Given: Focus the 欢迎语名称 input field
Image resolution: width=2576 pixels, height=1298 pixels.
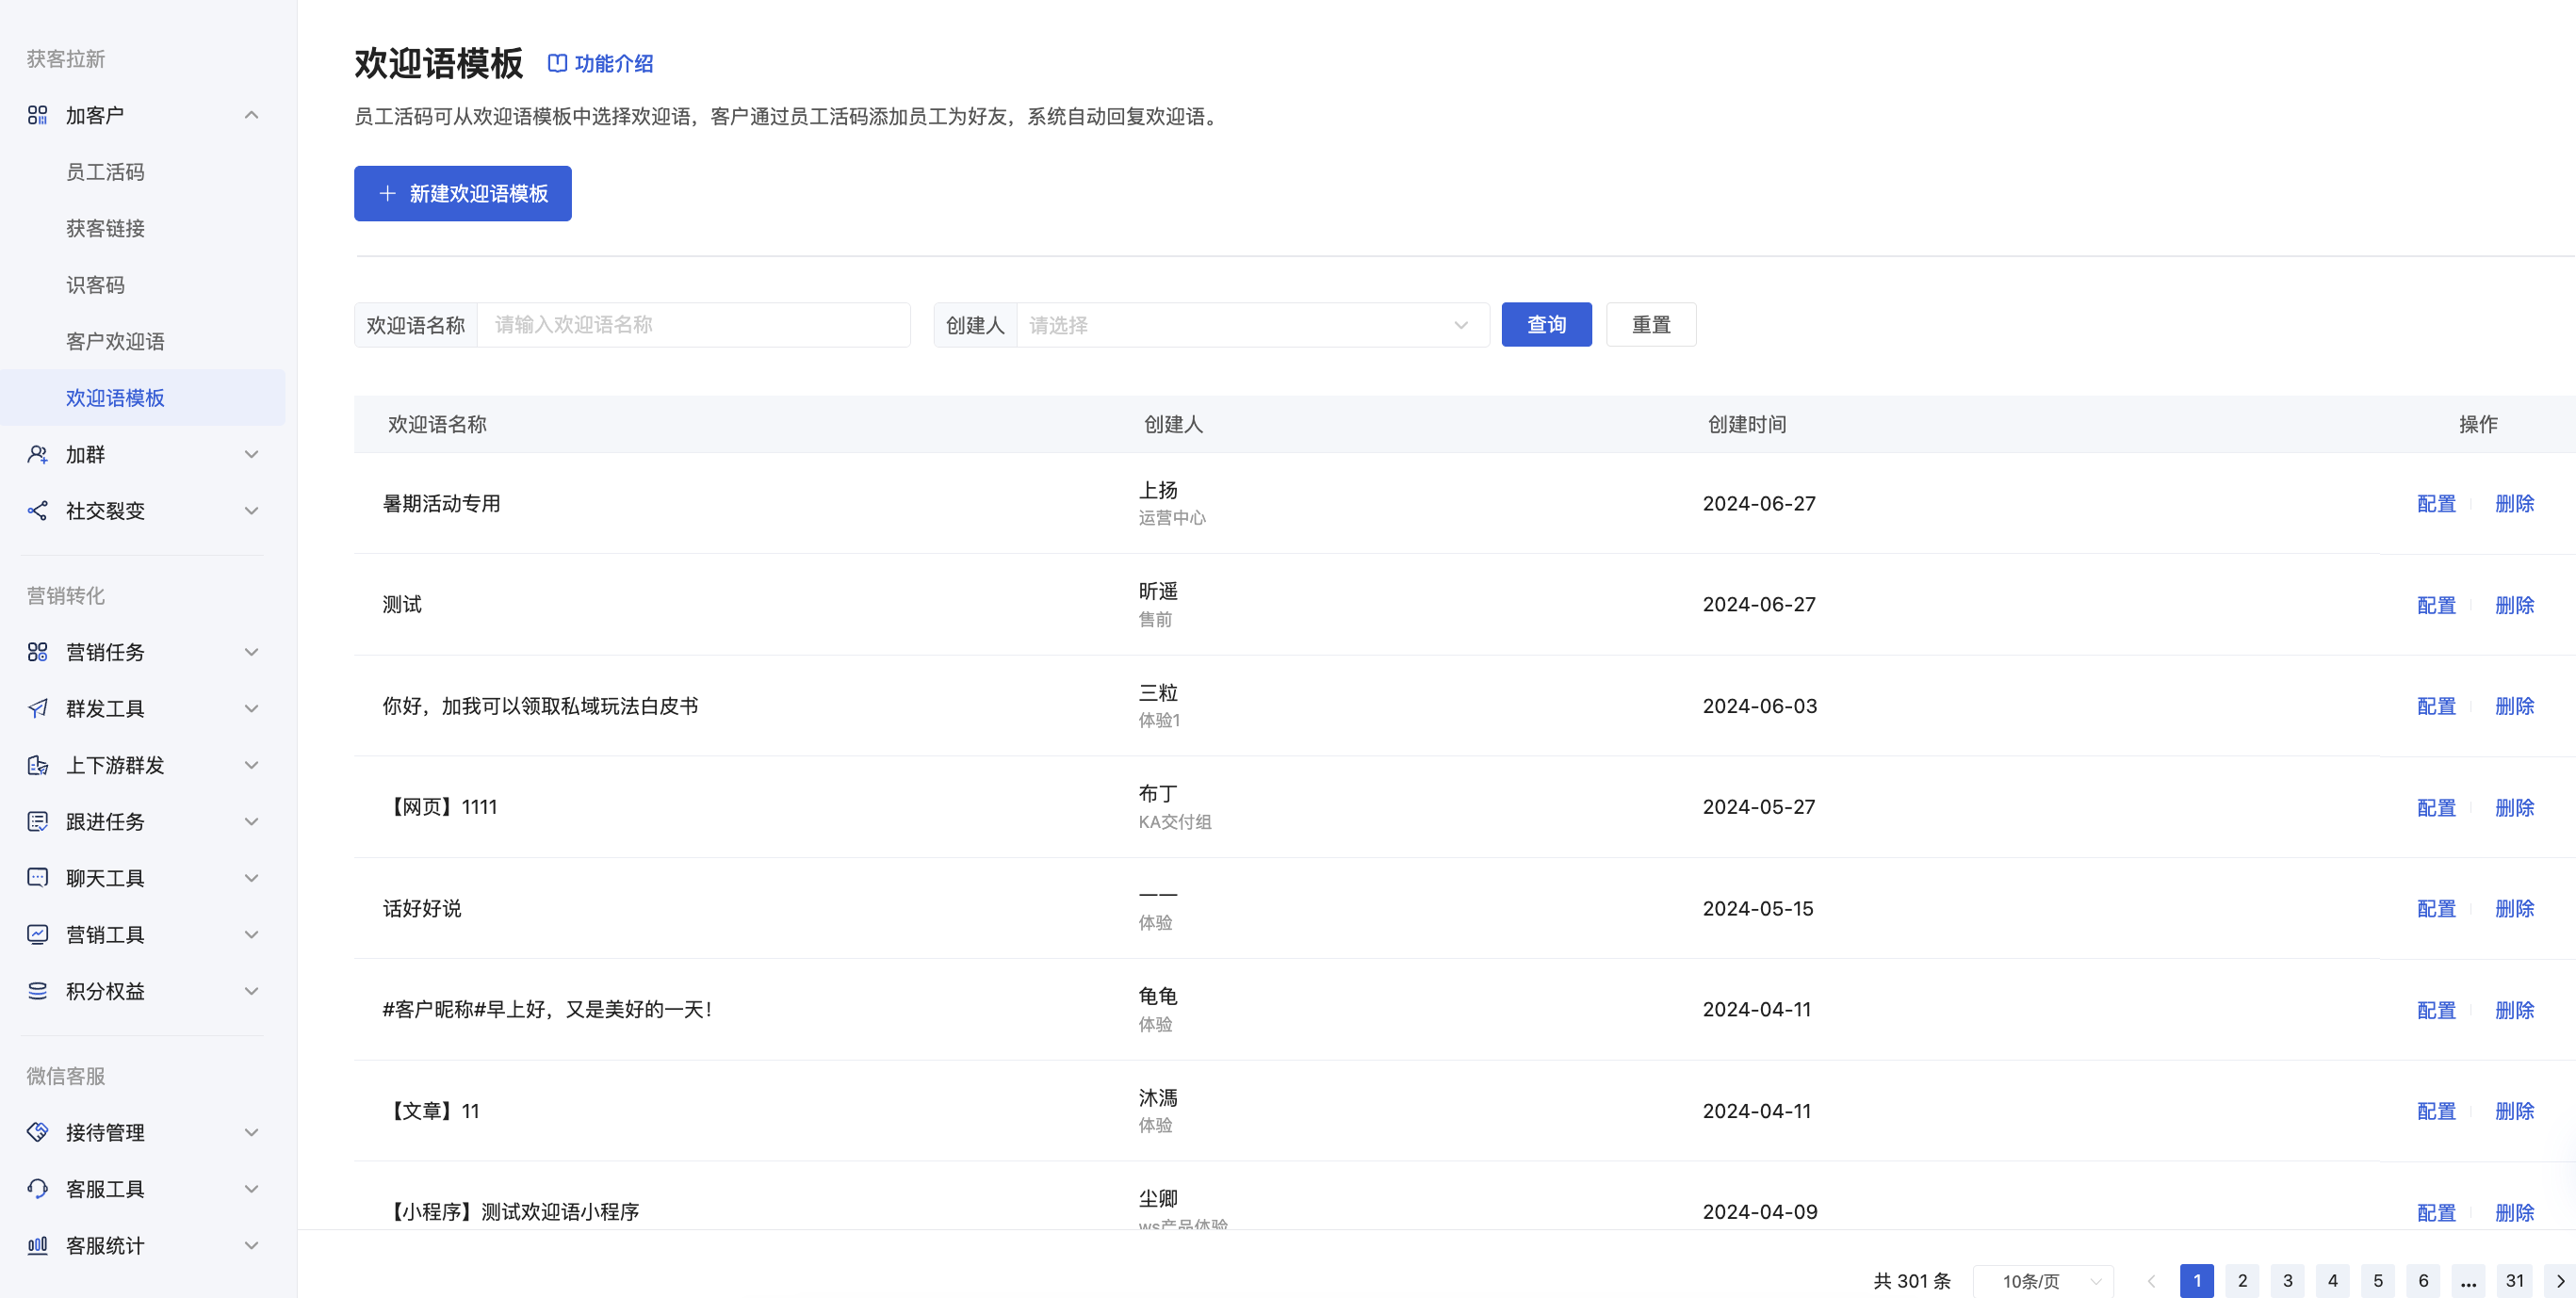Looking at the screenshot, I should point(693,325).
